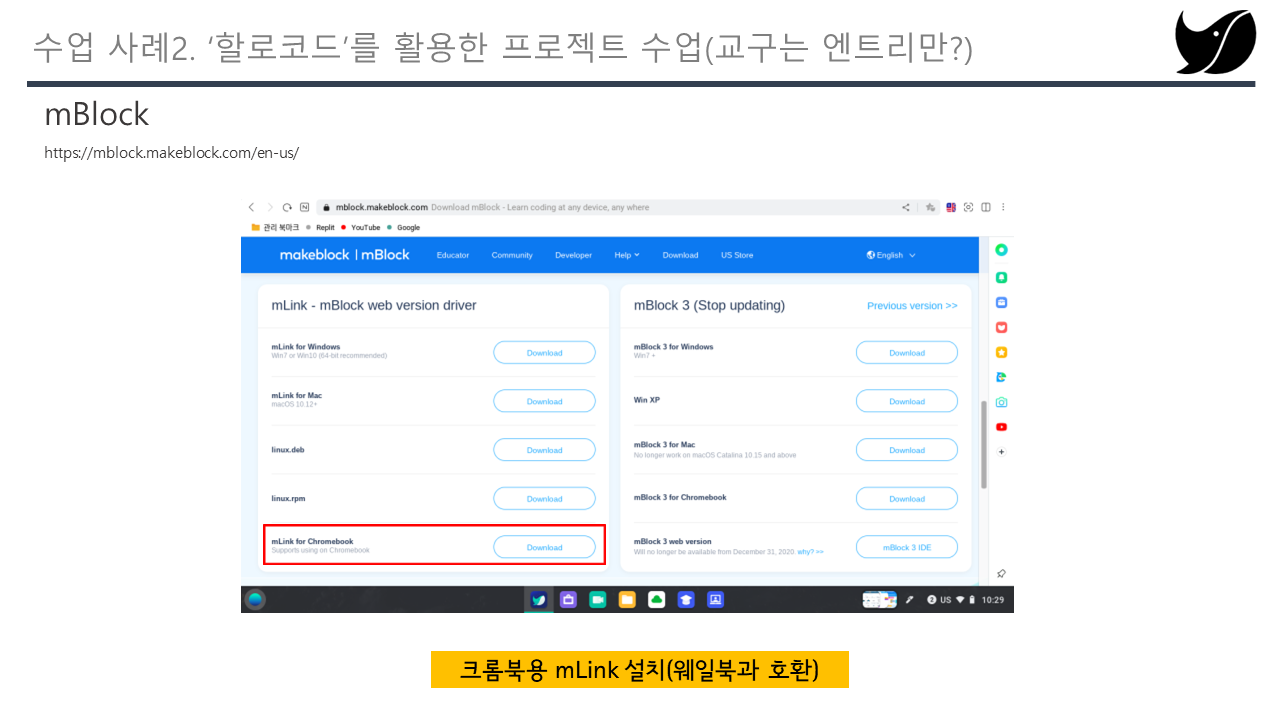
Task: Open the Previous version >> link
Action: pos(912,306)
